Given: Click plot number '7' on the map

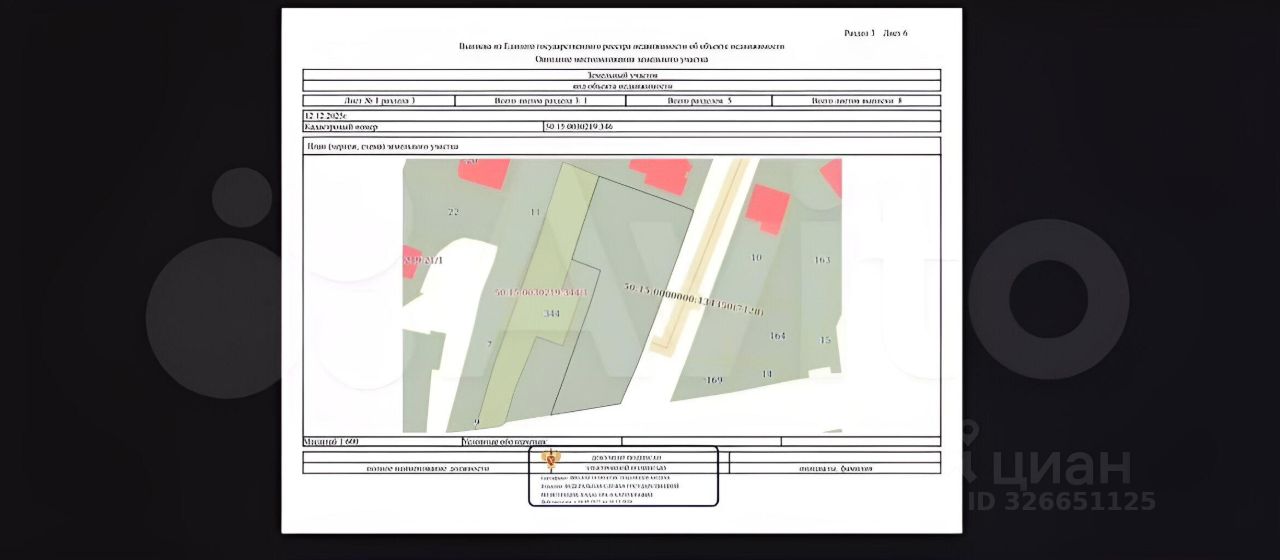Looking at the screenshot, I should 489,344.
